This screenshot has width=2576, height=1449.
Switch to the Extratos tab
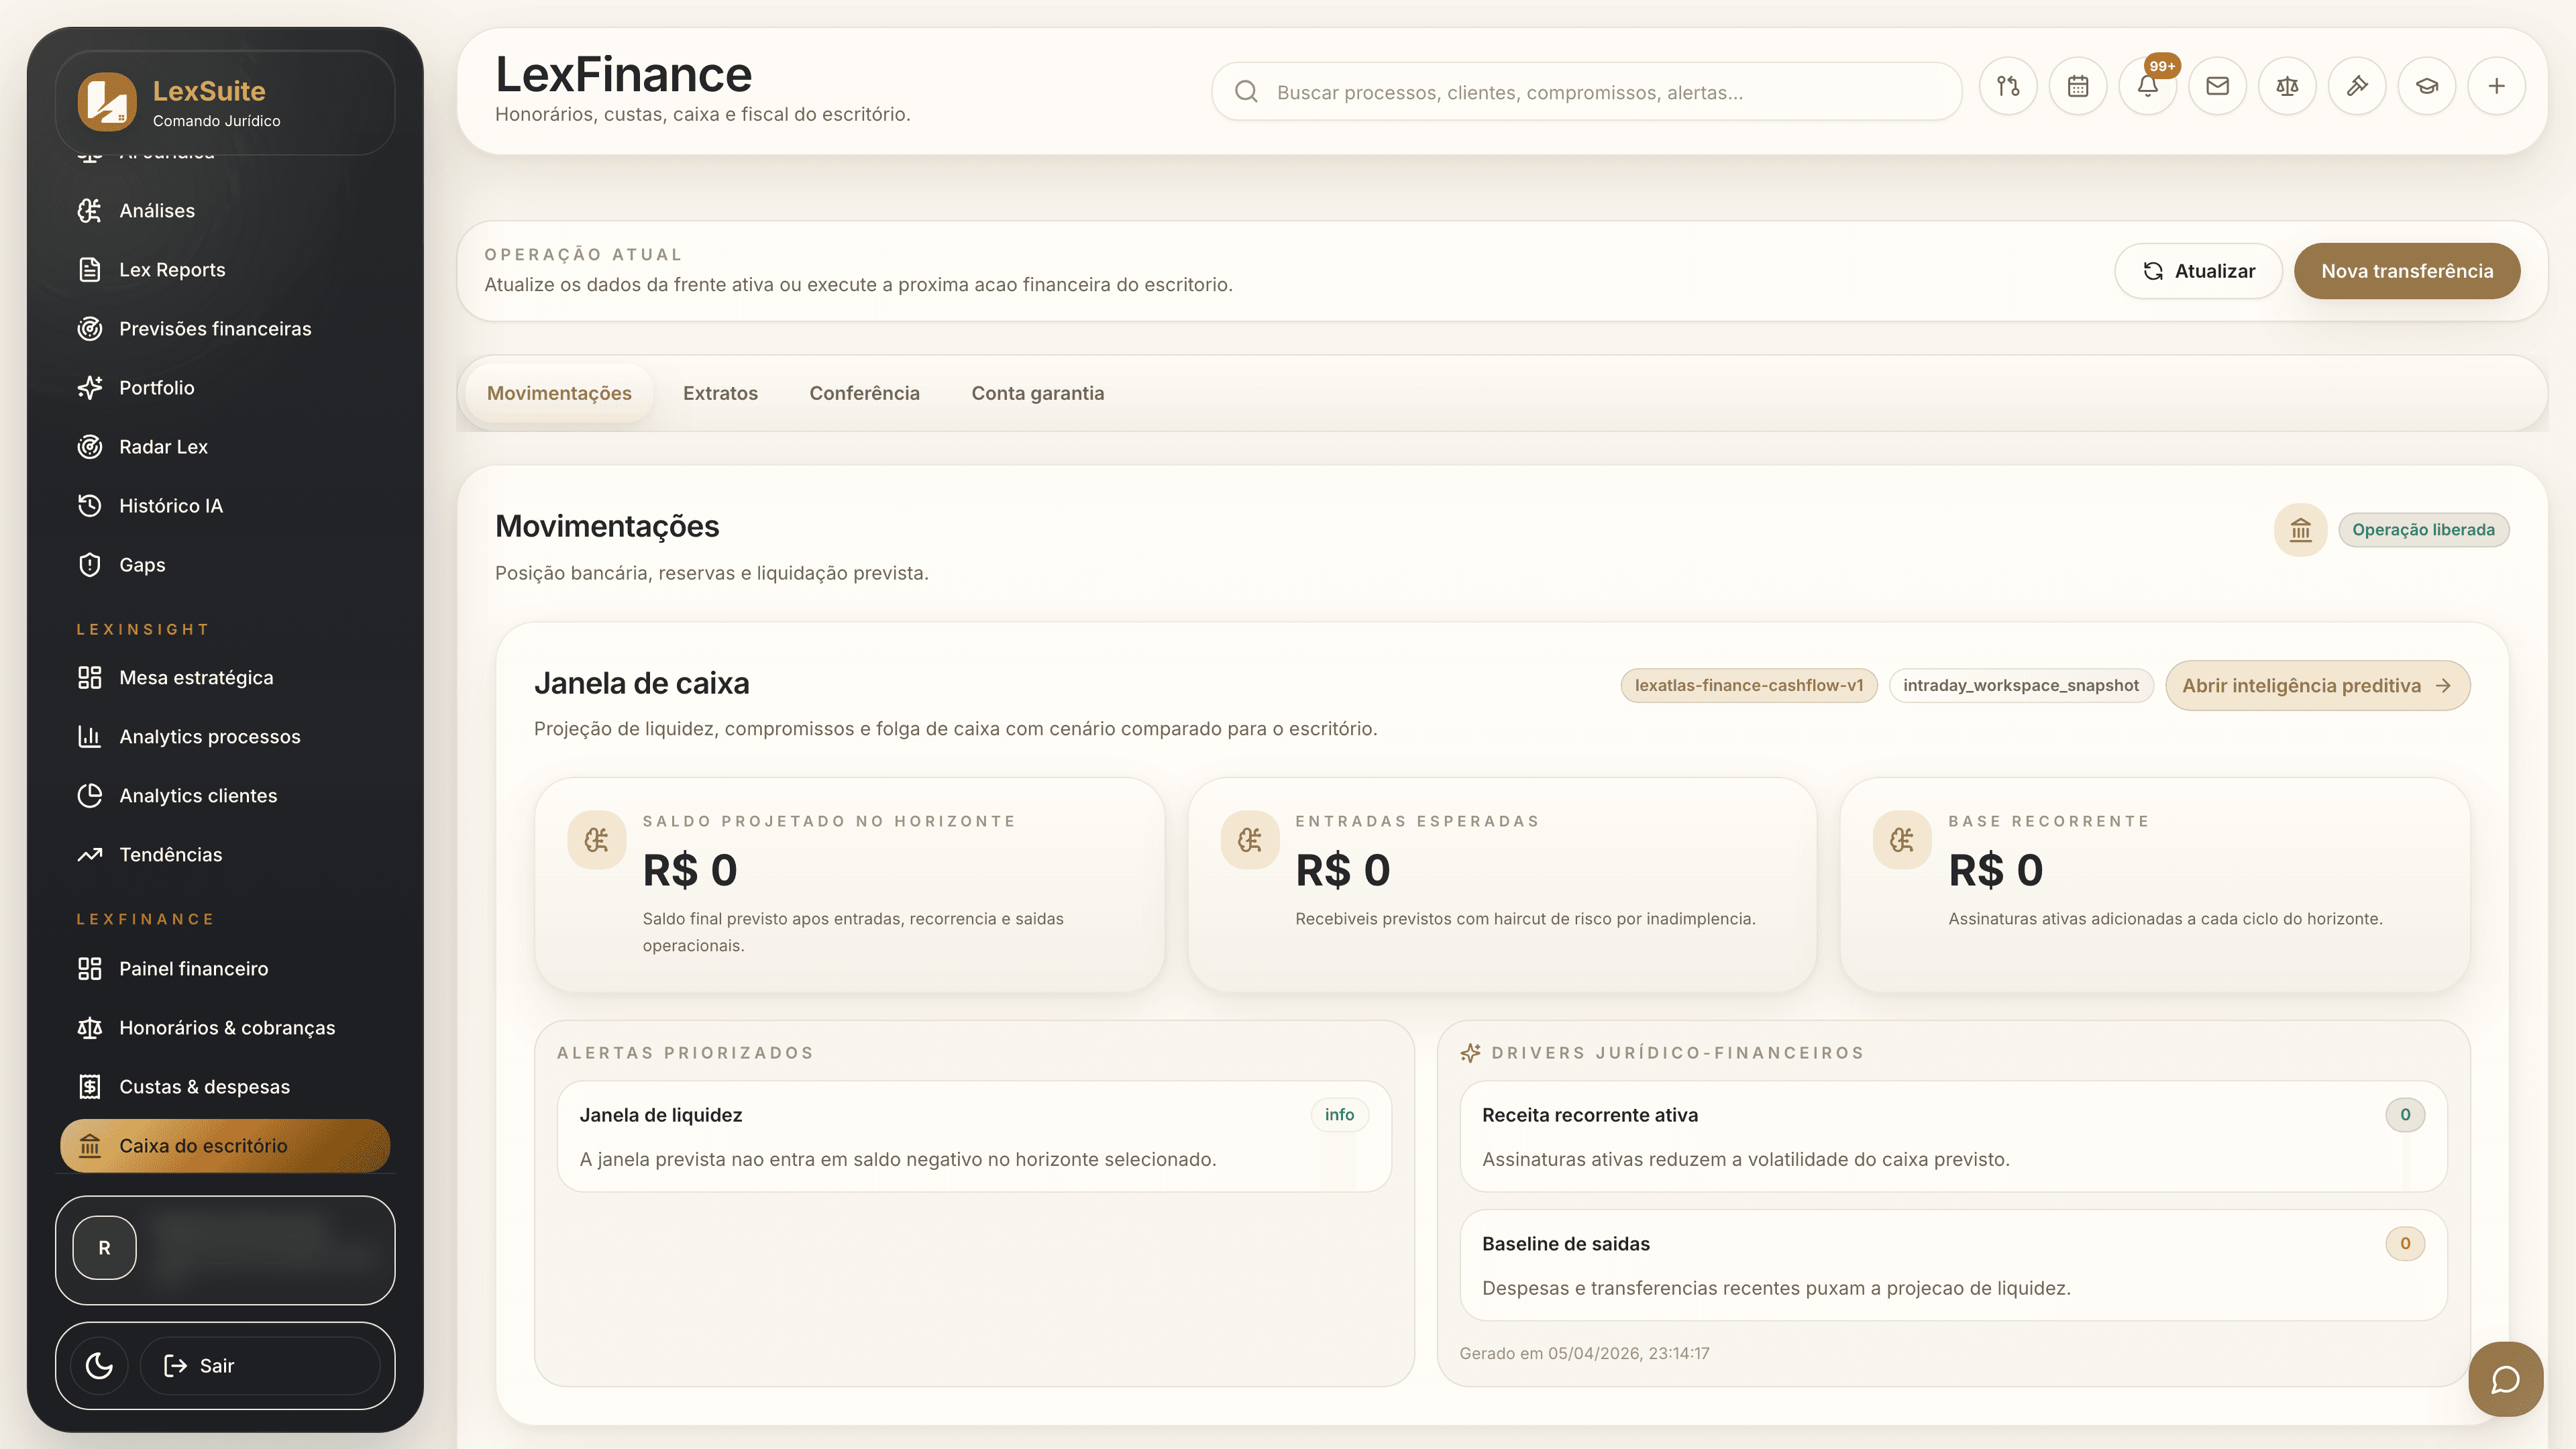pos(720,393)
